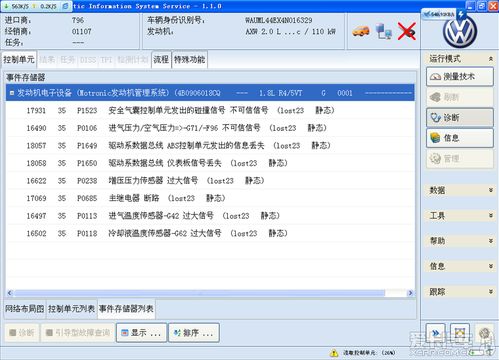Click the 经销商 value 01107
499x360 pixels.
click(x=81, y=32)
